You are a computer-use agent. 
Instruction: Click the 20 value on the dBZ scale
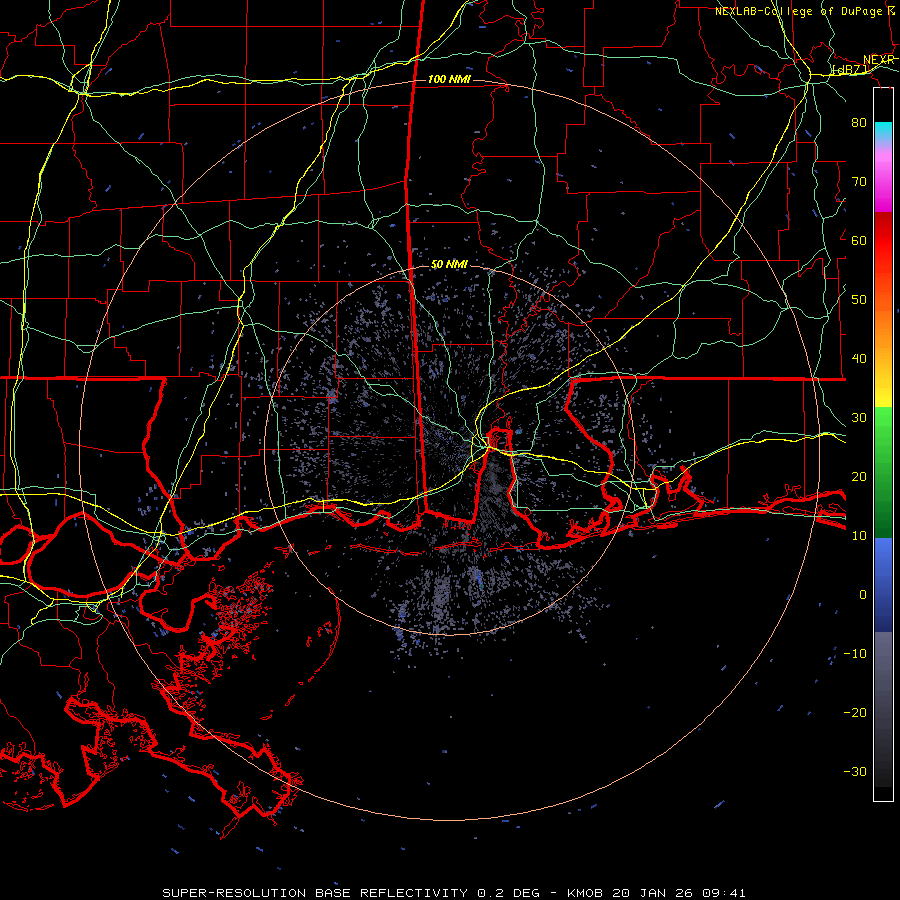(x=859, y=476)
